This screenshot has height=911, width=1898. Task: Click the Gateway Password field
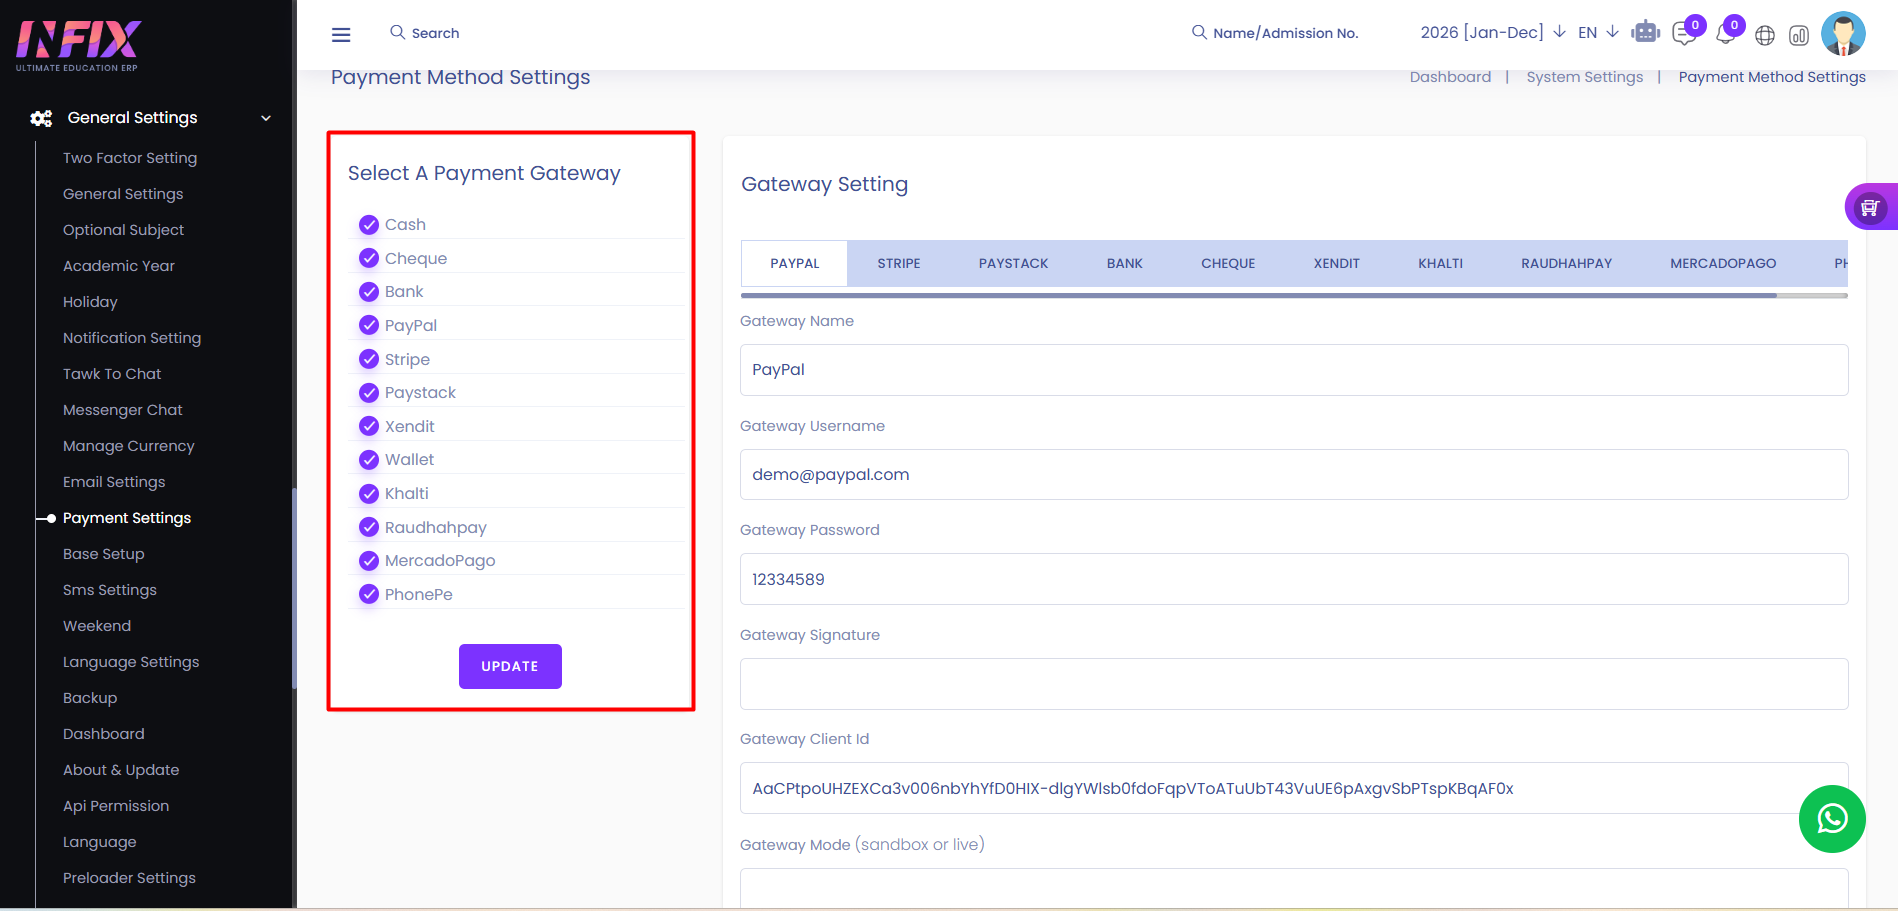coord(1294,579)
